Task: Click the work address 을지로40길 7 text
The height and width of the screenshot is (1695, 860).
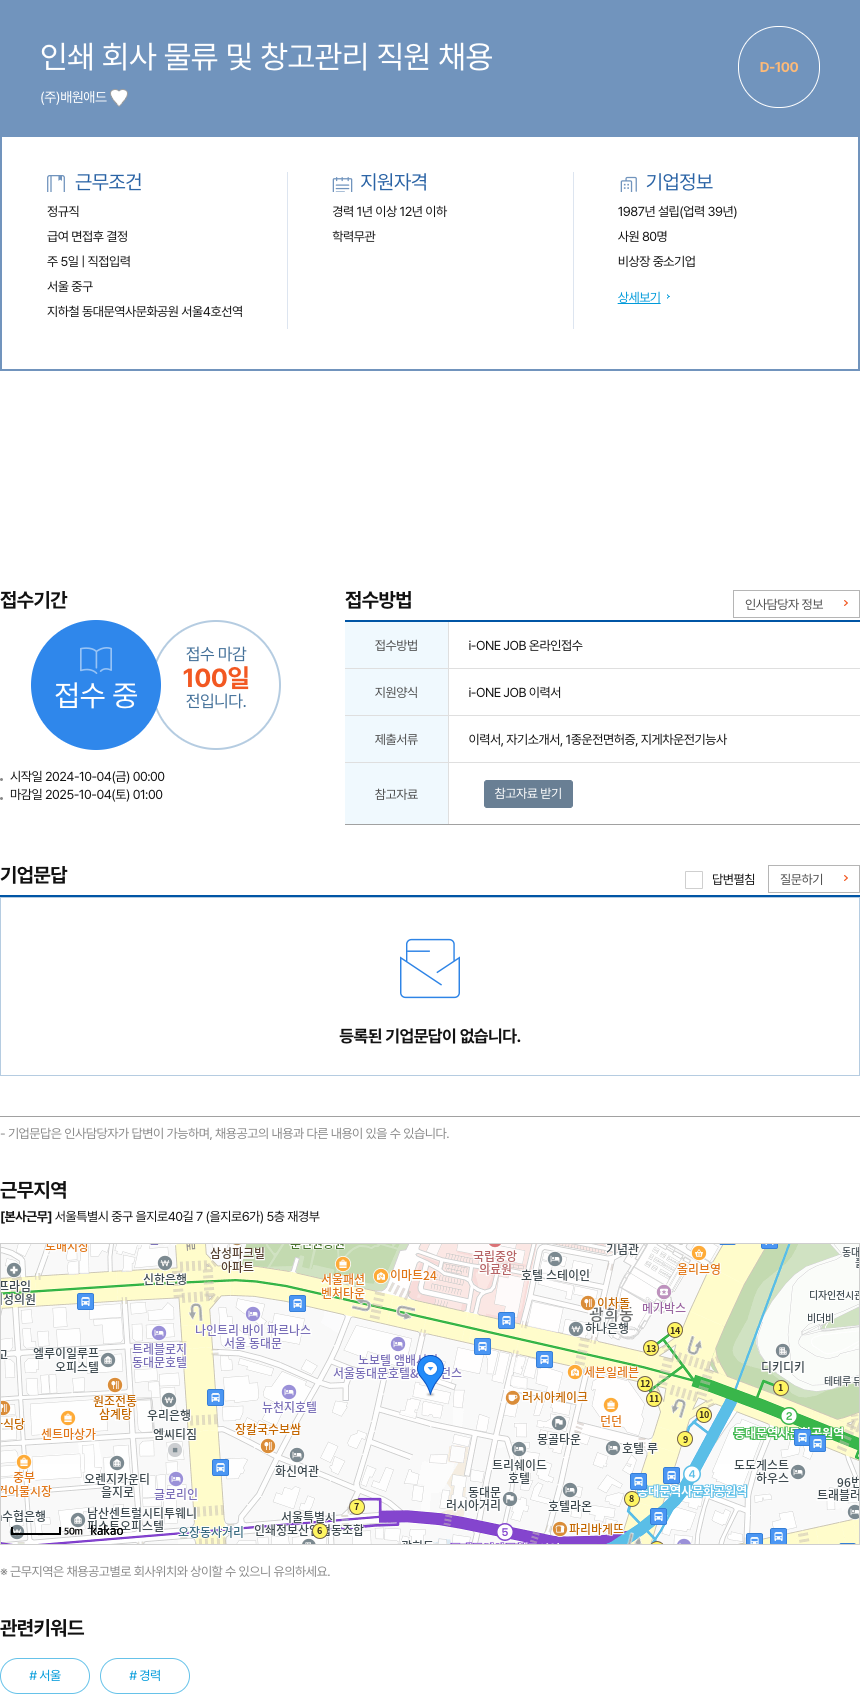Action: [x=187, y=1217]
